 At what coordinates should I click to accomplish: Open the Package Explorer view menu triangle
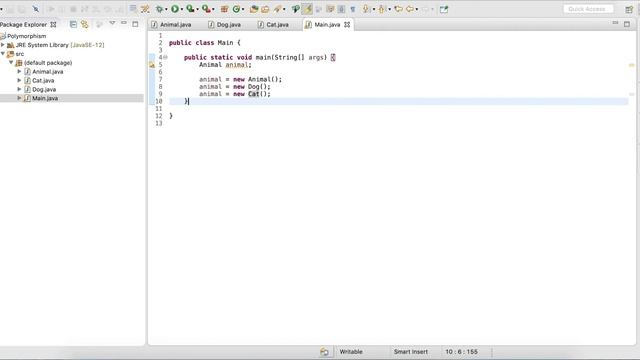coord(112,23)
